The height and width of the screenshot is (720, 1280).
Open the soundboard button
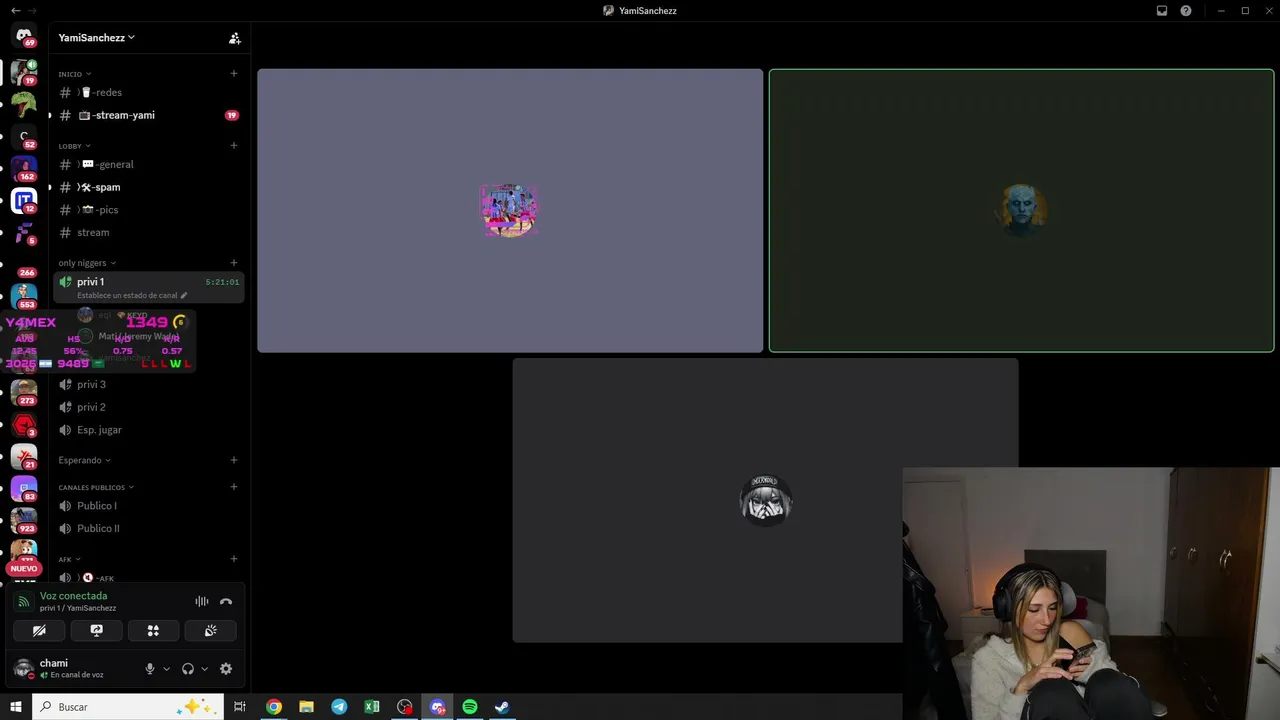coord(211,631)
